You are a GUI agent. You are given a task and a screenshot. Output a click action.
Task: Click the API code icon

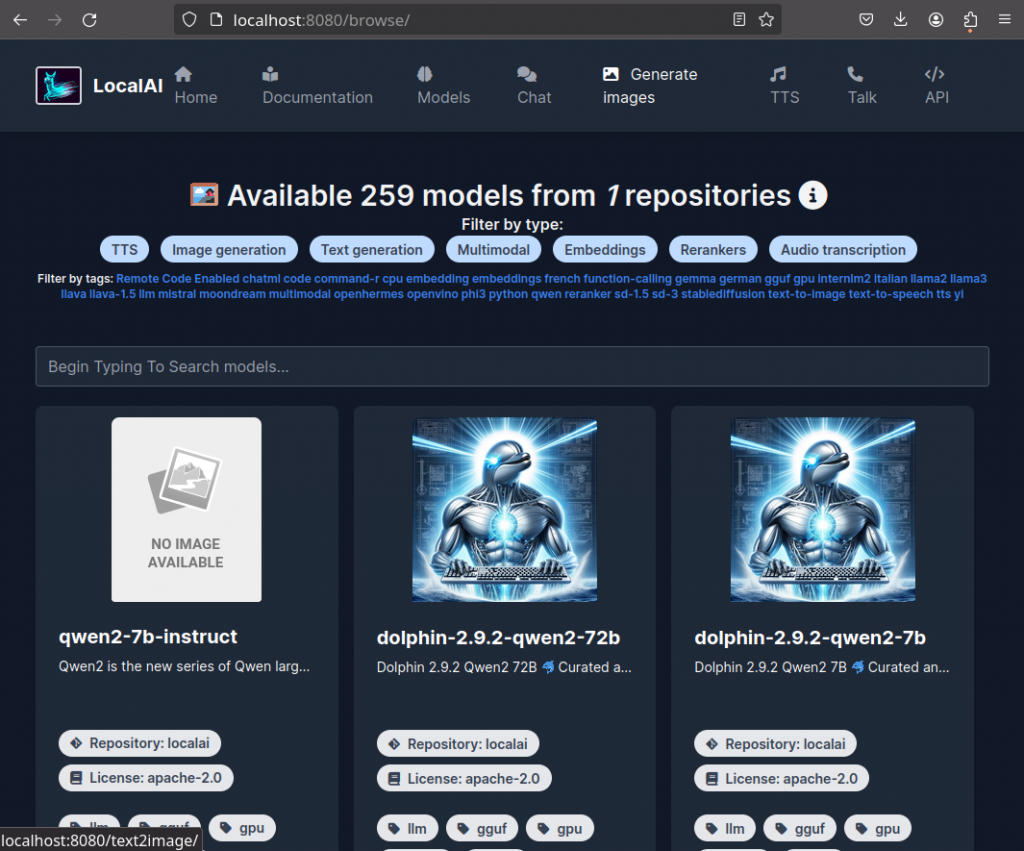coord(934,74)
